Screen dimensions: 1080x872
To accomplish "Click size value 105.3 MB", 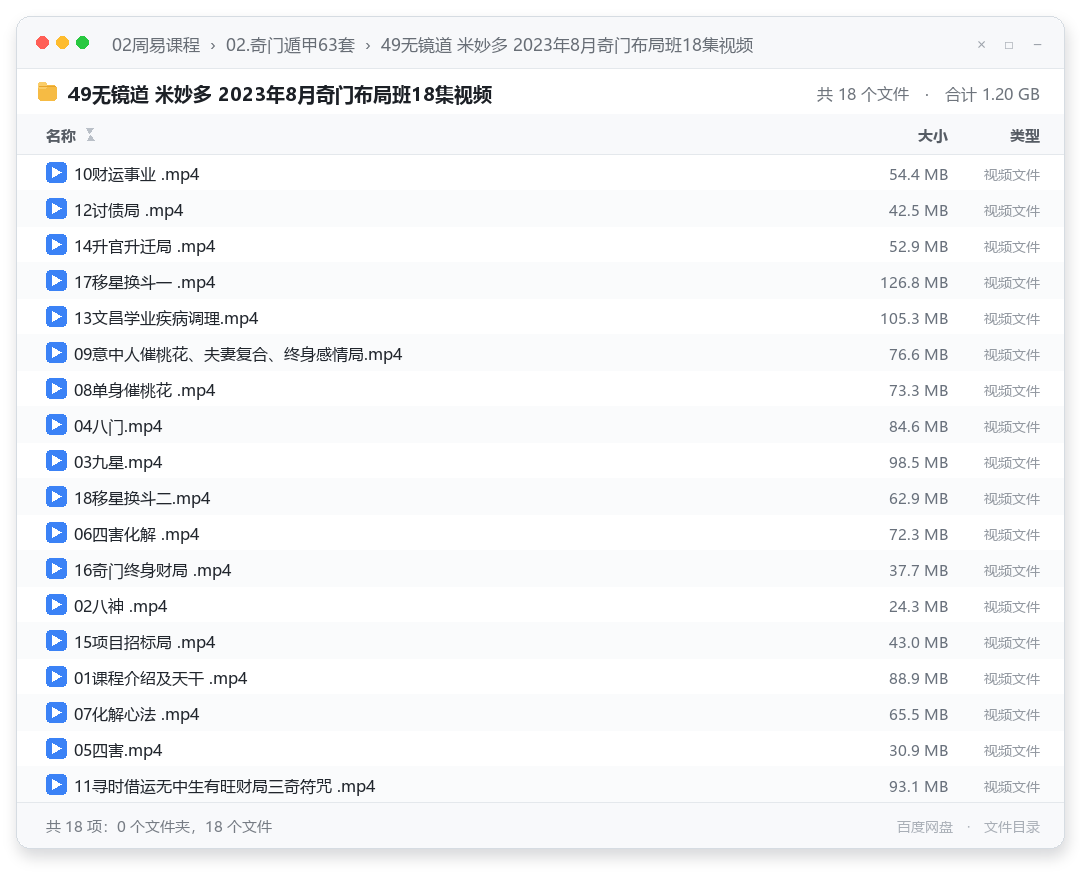I will [914, 318].
